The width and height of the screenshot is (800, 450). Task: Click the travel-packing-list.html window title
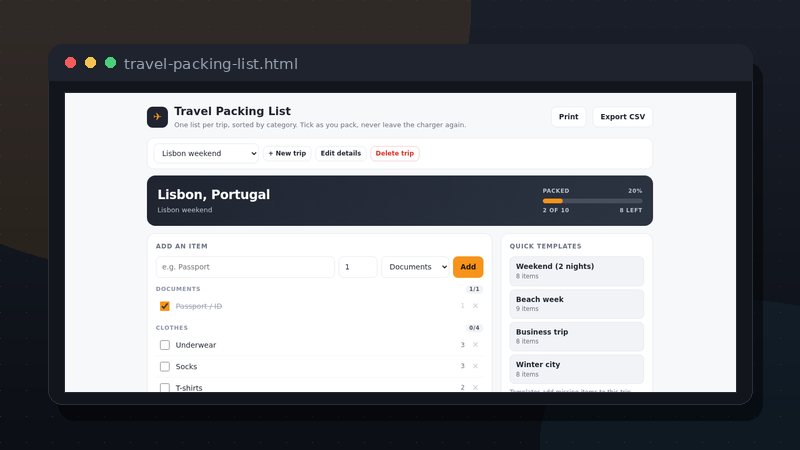[211, 64]
